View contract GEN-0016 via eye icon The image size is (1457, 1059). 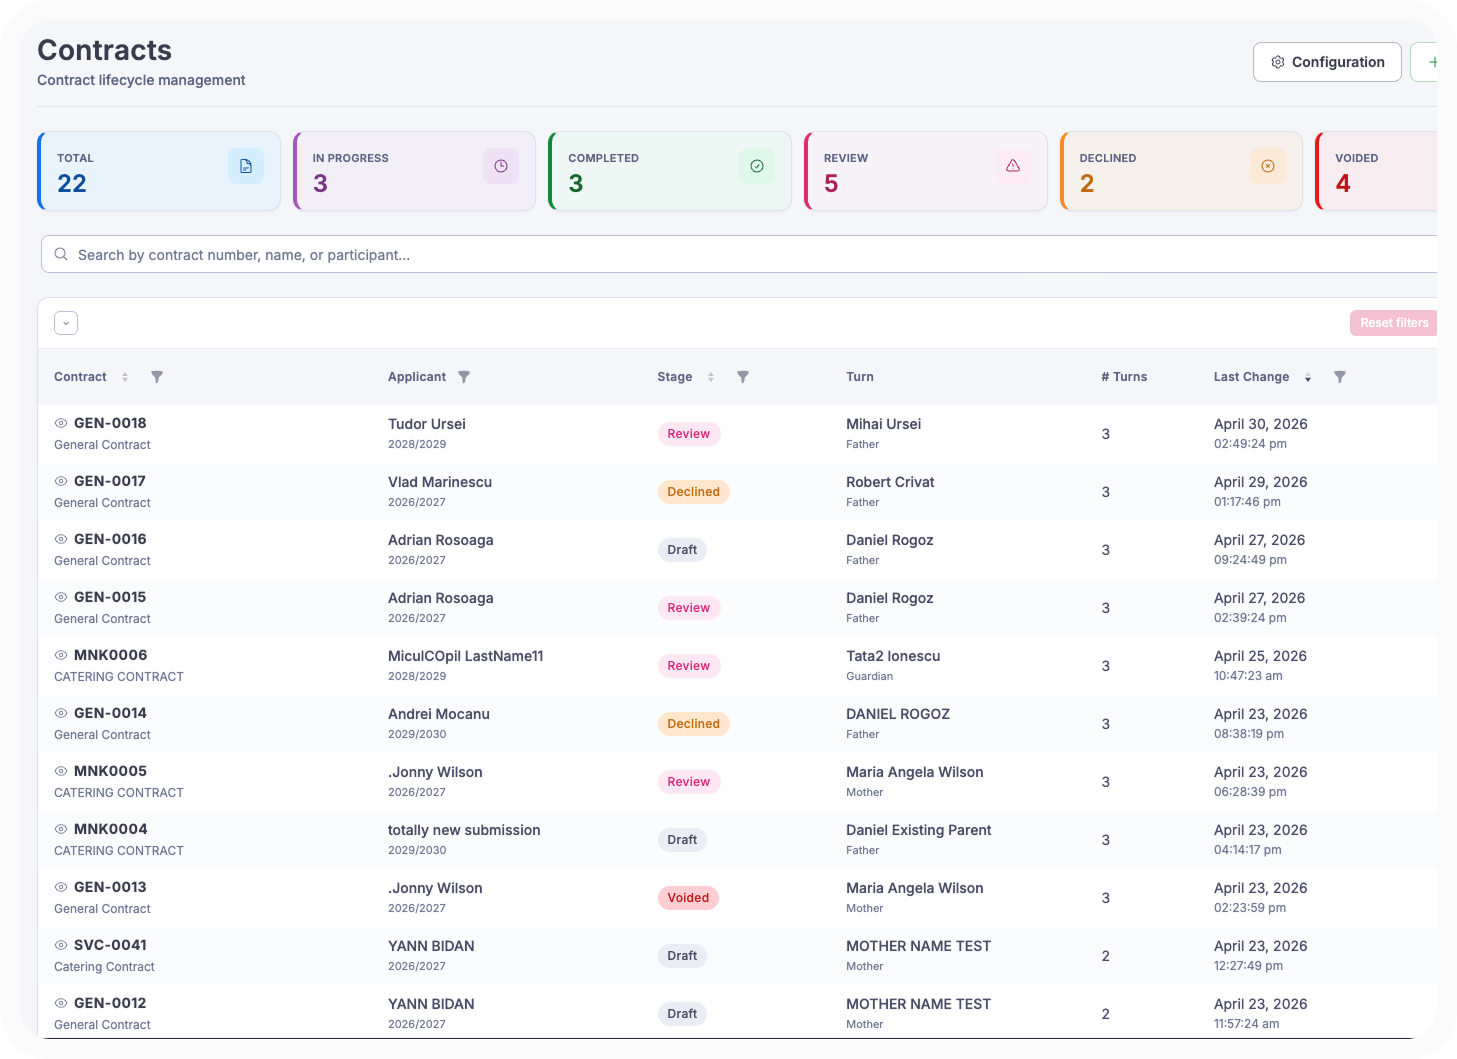coord(61,539)
